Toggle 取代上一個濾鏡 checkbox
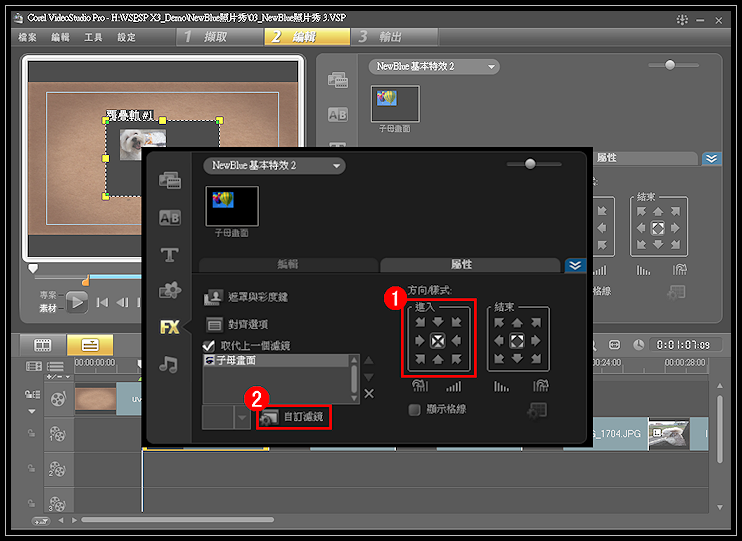The width and height of the screenshot is (742, 541). click(x=208, y=346)
